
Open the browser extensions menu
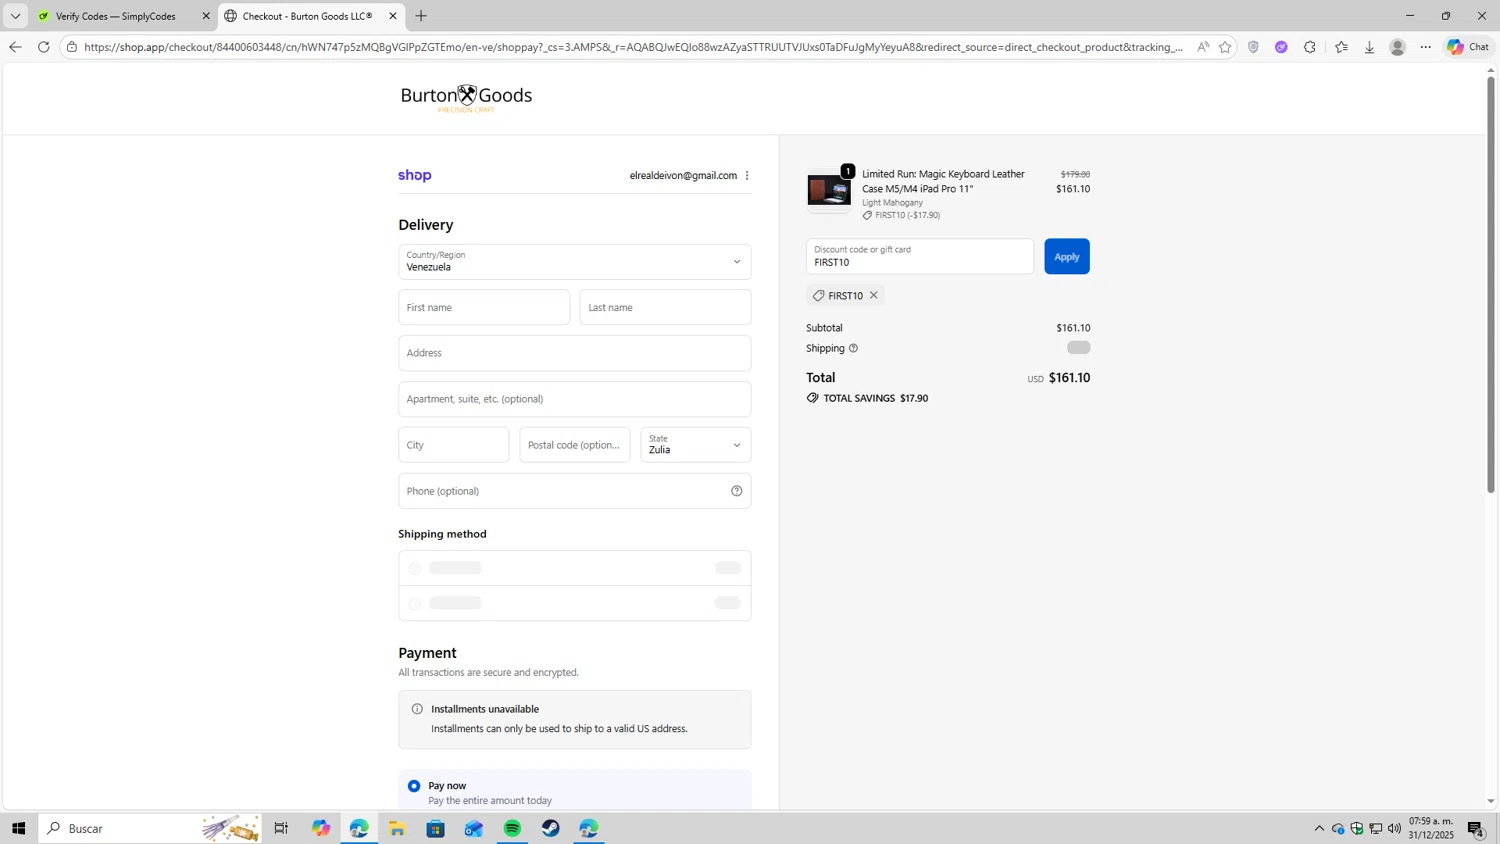point(1310,47)
